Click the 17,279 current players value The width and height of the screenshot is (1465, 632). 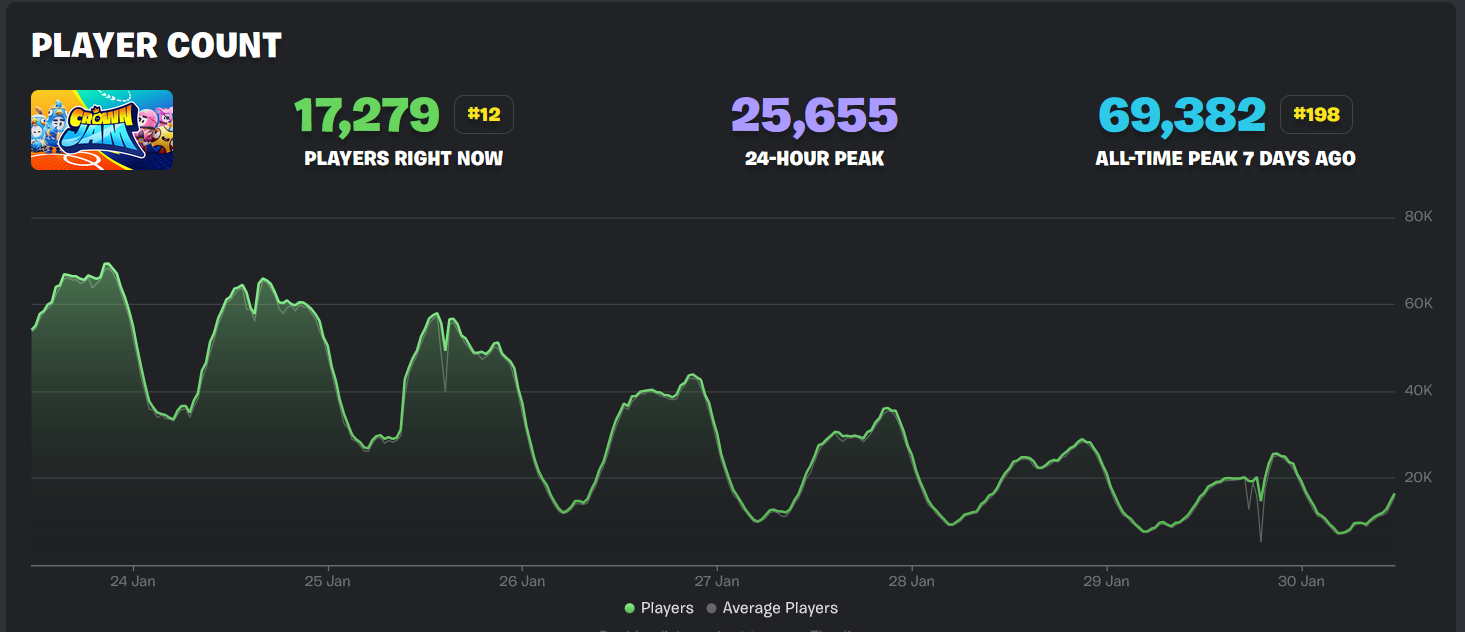(367, 116)
